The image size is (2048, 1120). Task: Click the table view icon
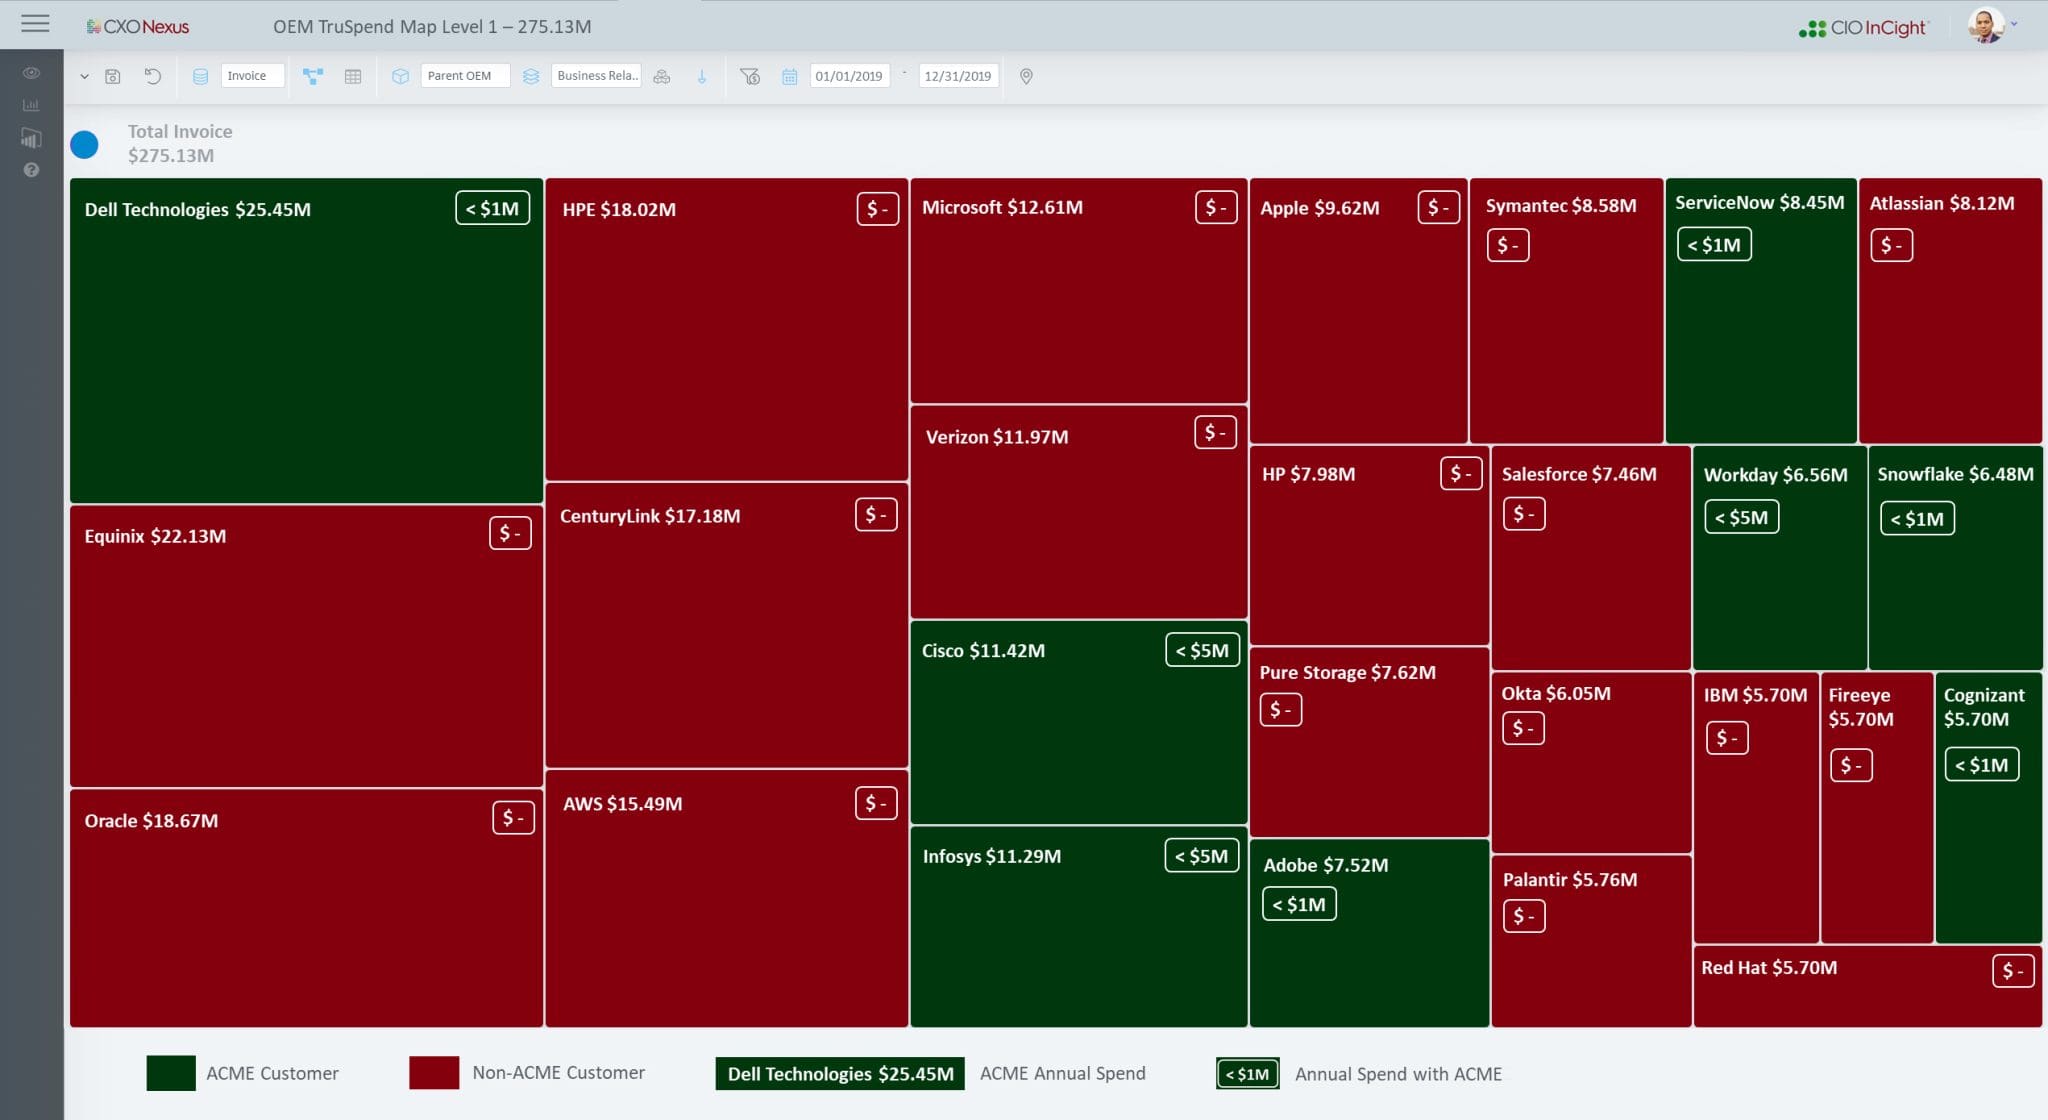coord(352,76)
